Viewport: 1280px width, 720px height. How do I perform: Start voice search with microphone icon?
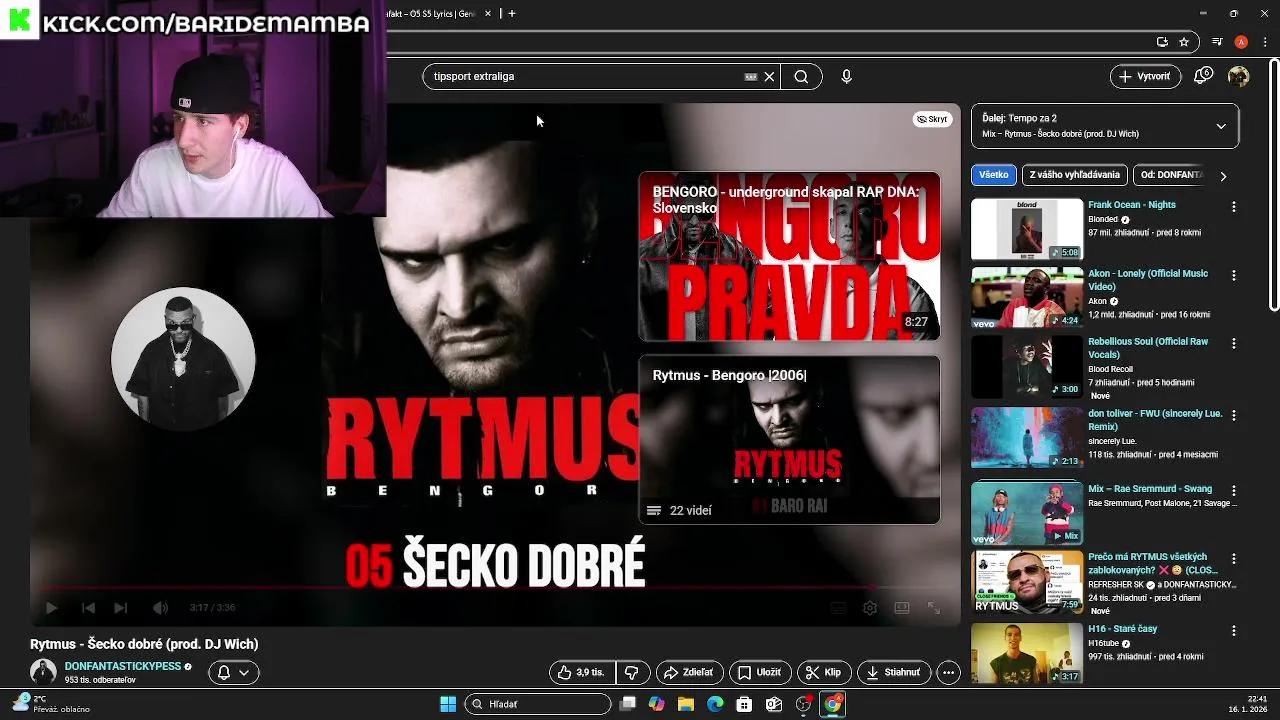click(x=847, y=76)
